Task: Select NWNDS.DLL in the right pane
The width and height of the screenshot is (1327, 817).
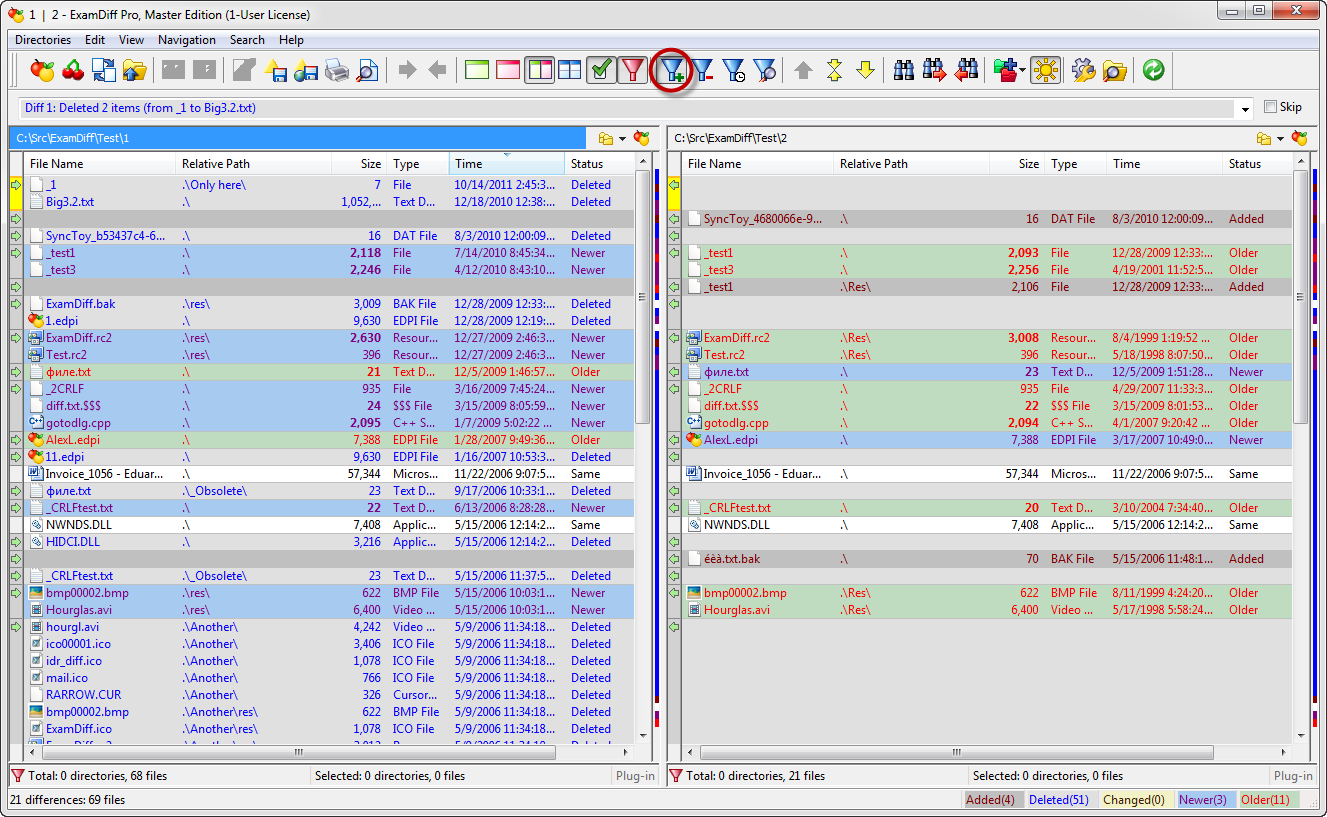Action: point(988,525)
